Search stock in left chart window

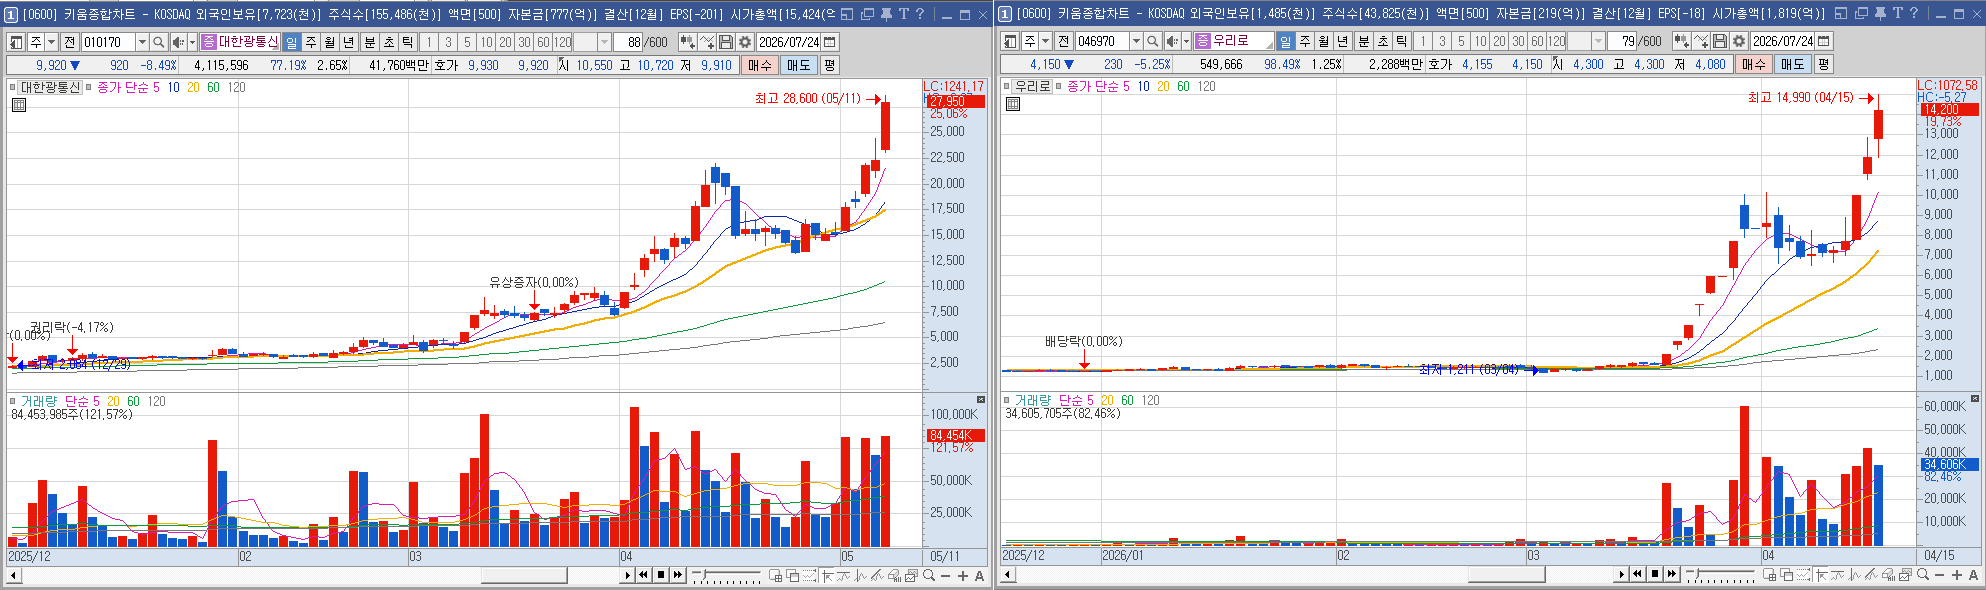(158, 42)
